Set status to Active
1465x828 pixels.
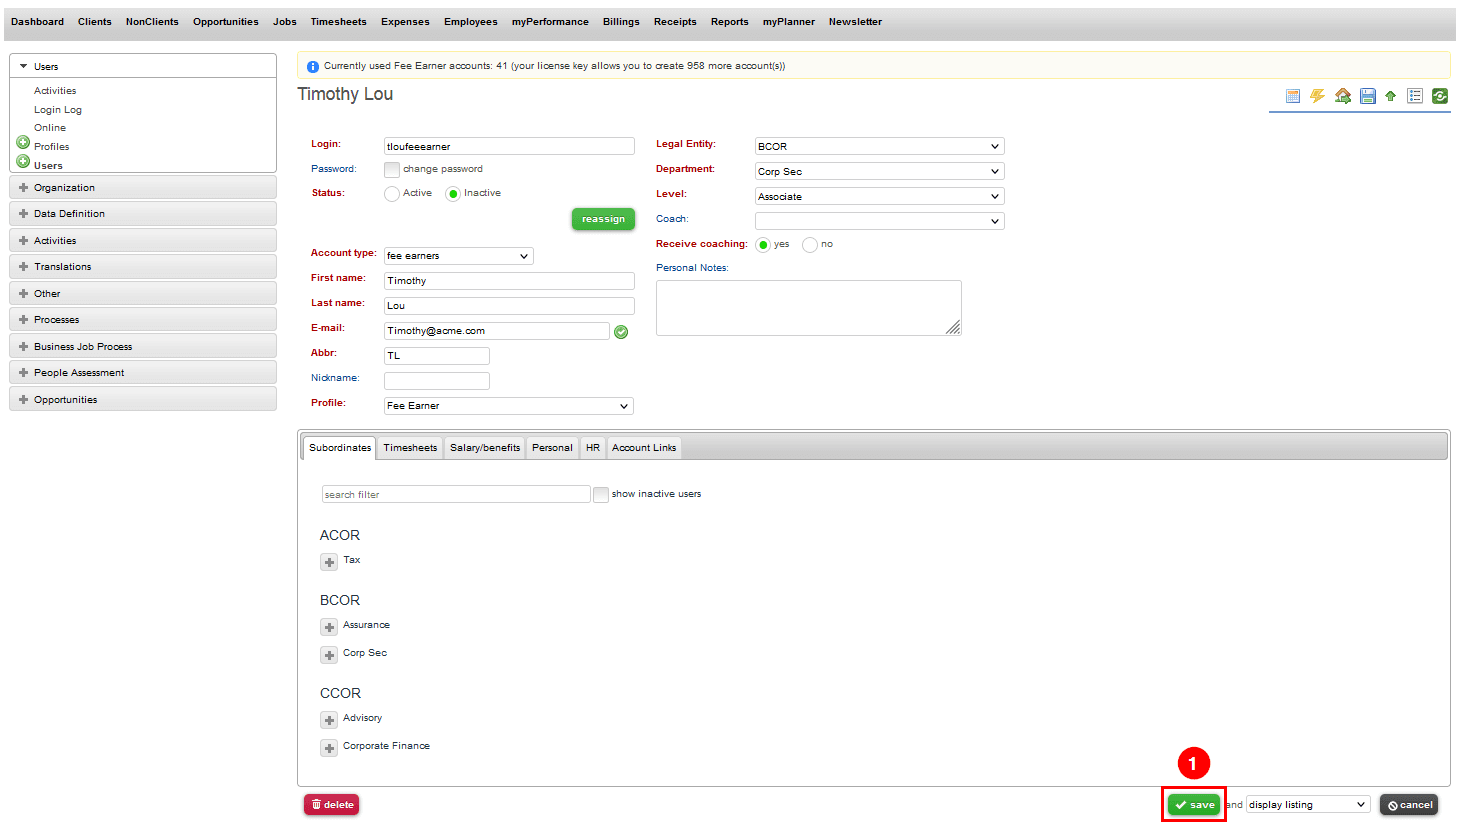392,194
